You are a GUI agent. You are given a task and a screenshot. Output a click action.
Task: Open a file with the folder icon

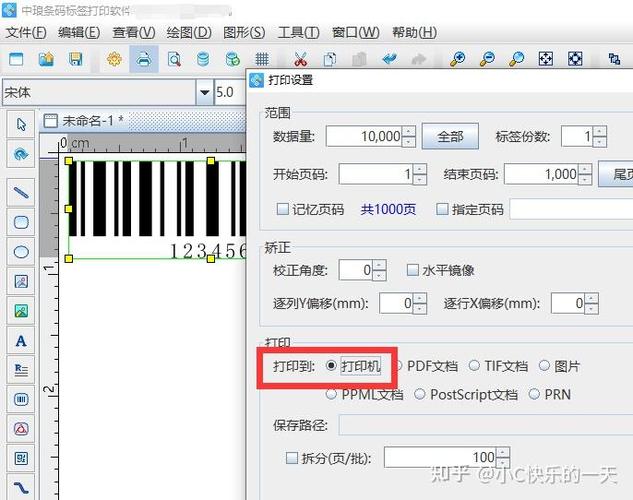46,59
